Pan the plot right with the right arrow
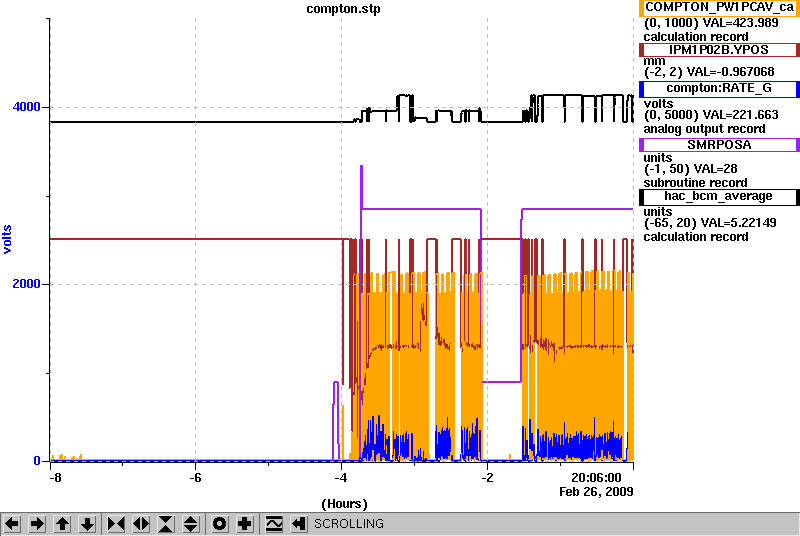Viewport: 800px width, 536px height. [37, 524]
